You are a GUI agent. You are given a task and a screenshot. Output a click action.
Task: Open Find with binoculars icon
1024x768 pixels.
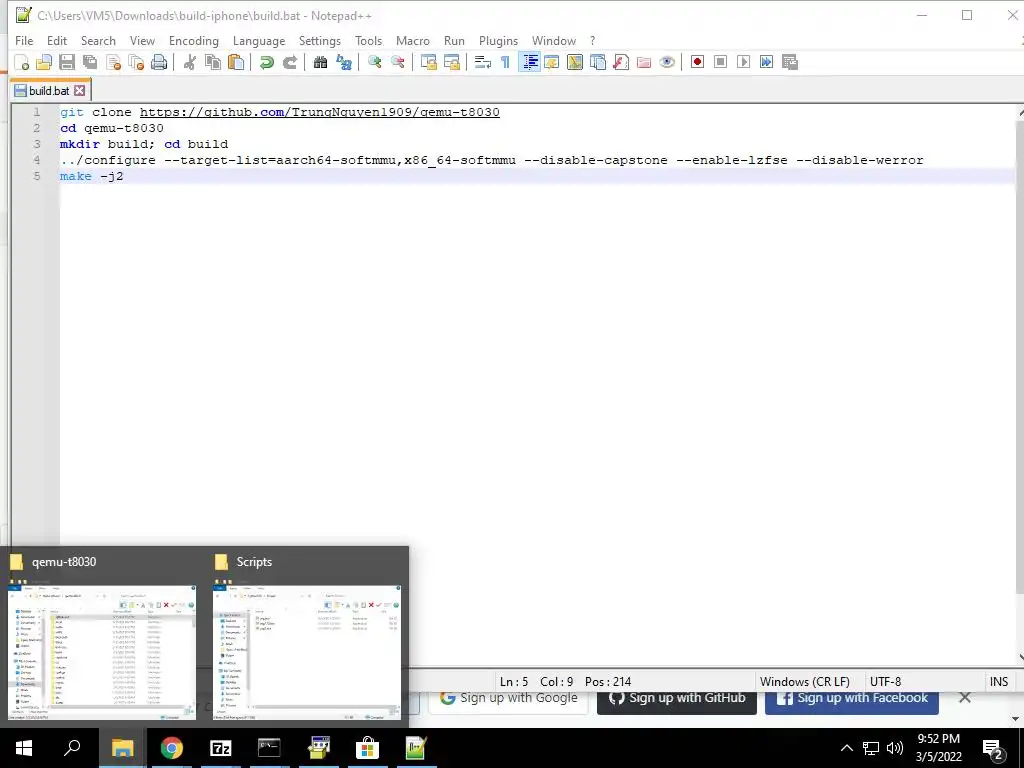[320, 62]
